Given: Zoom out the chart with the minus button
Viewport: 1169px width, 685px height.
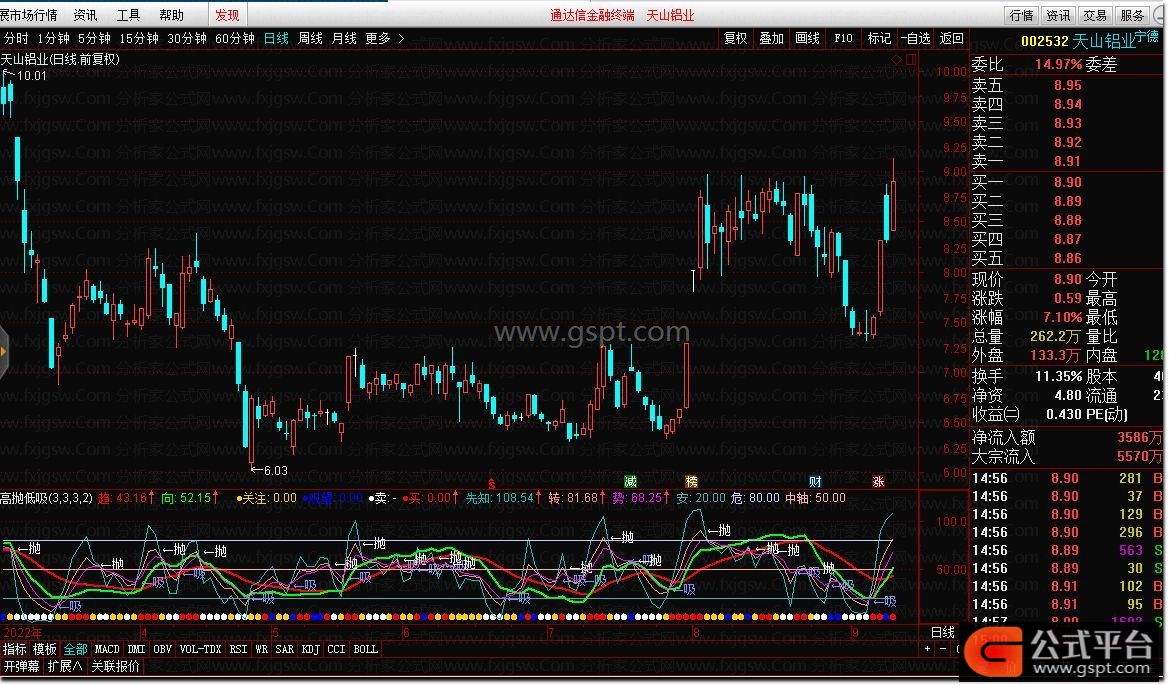Looking at the screenshot, I should pyautogui.click(x=943, y=649).
